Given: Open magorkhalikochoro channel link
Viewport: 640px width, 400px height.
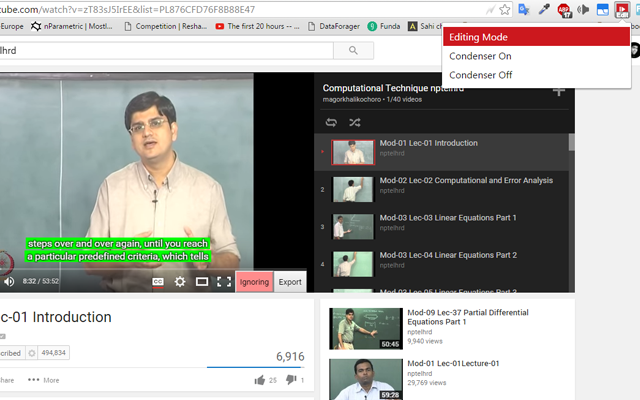Looking at the screenshot, I should pos(351,100).
